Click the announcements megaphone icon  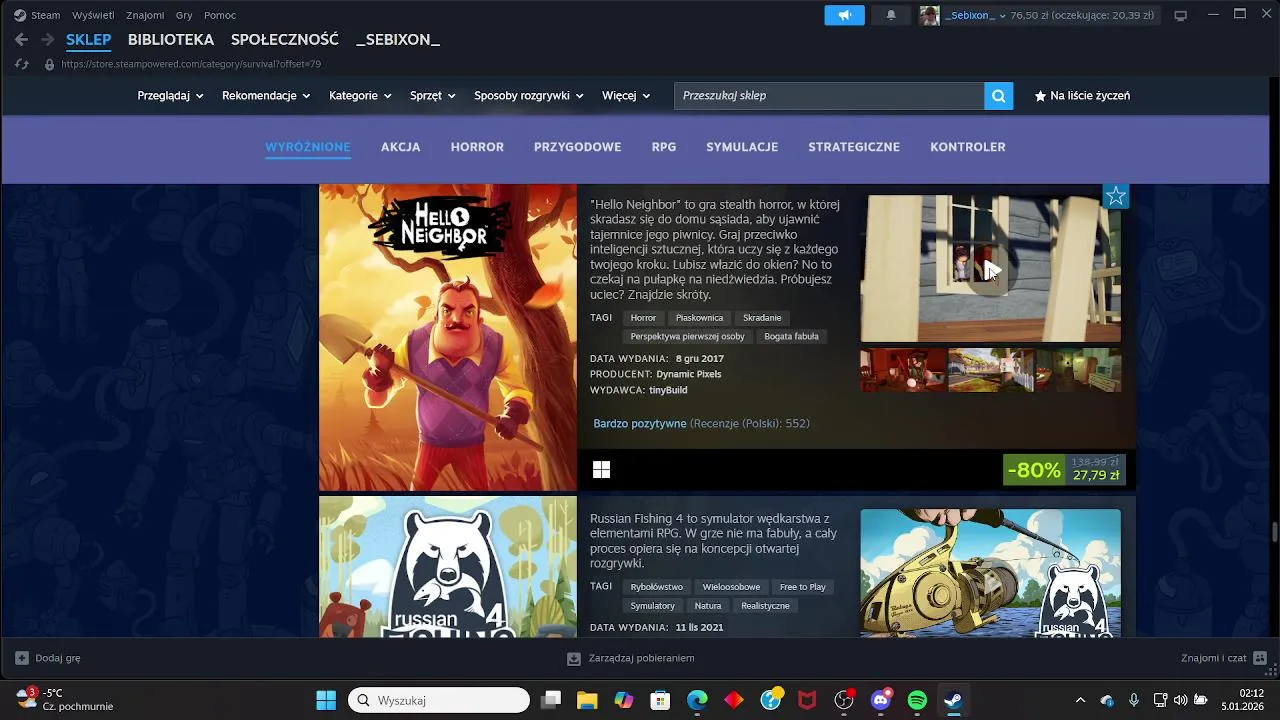click(x=844, y=15)
